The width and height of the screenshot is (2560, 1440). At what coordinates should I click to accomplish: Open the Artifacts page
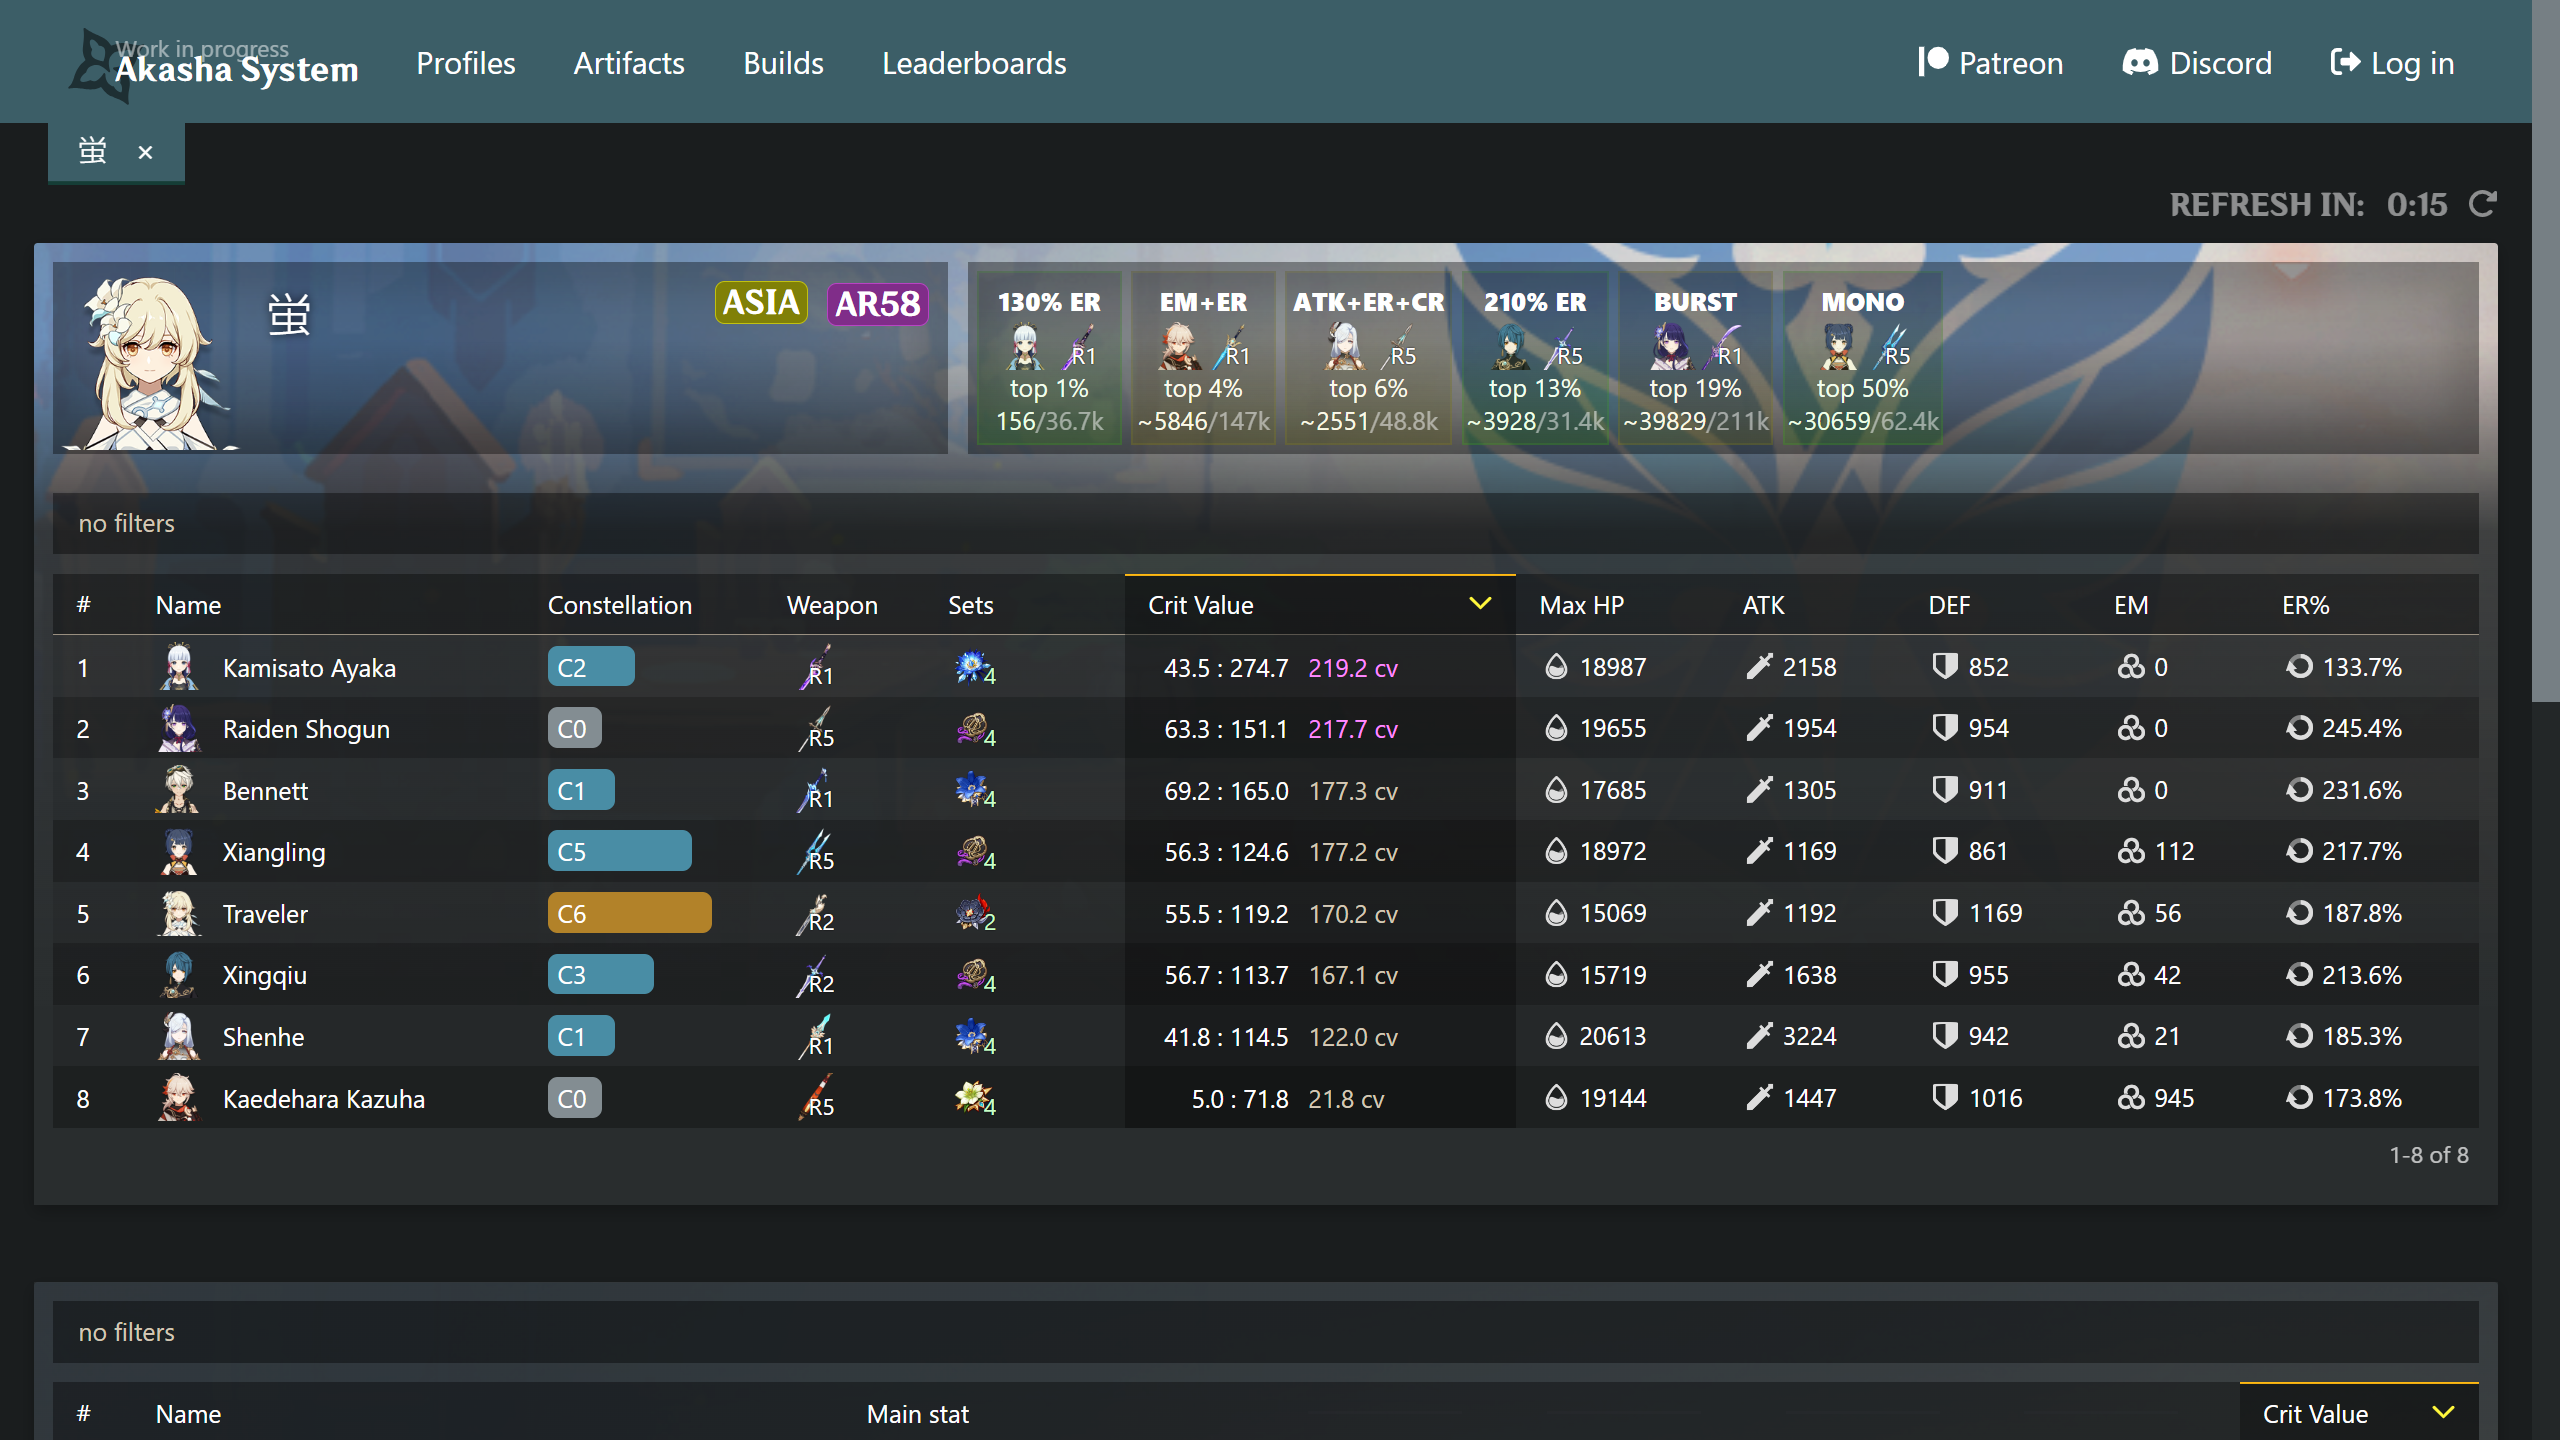click(x=629, y=63)
